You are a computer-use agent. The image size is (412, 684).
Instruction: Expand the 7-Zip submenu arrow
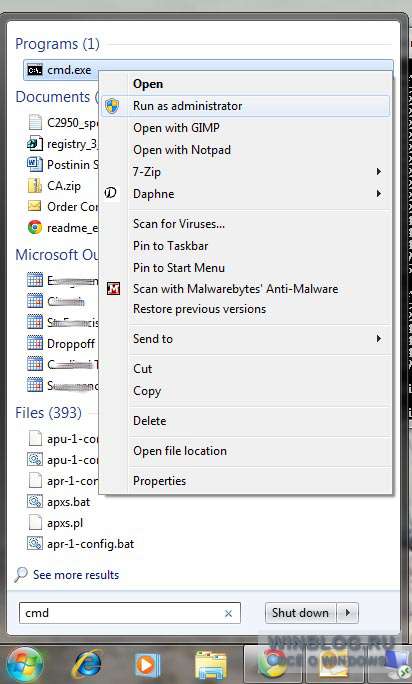tap(379, 171)
